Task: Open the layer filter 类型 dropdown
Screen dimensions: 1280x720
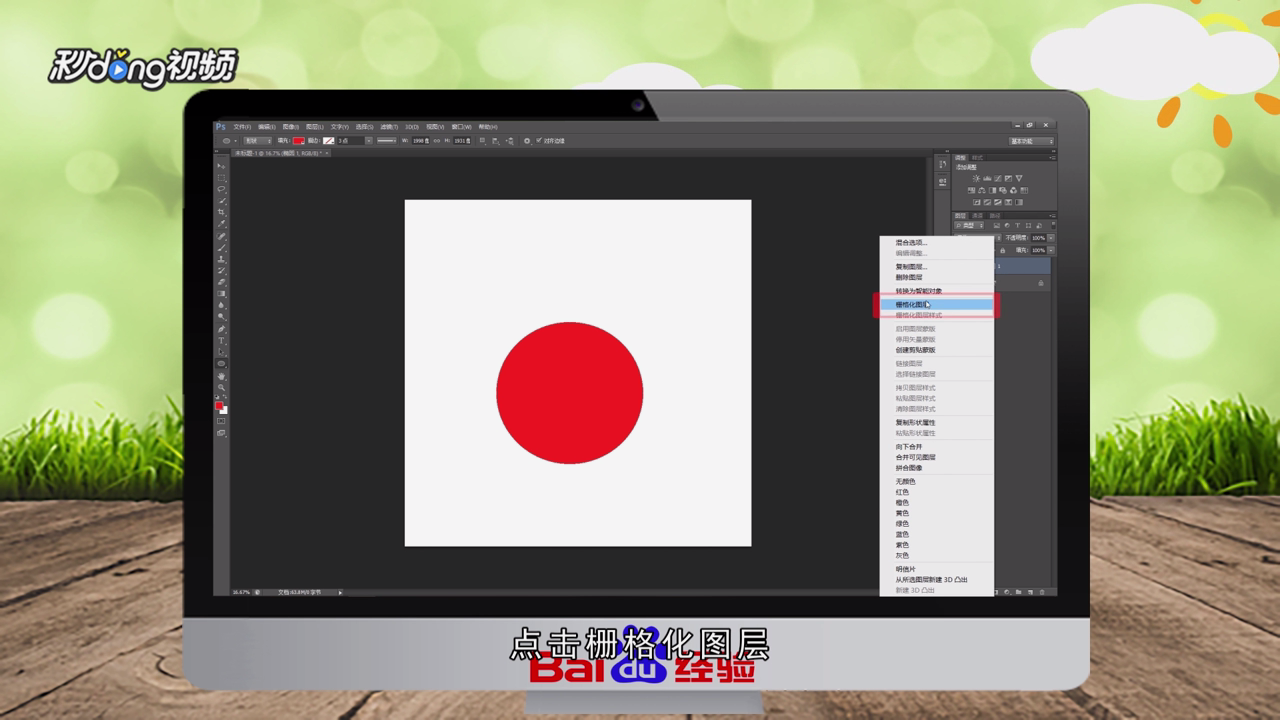Action: 969,226
